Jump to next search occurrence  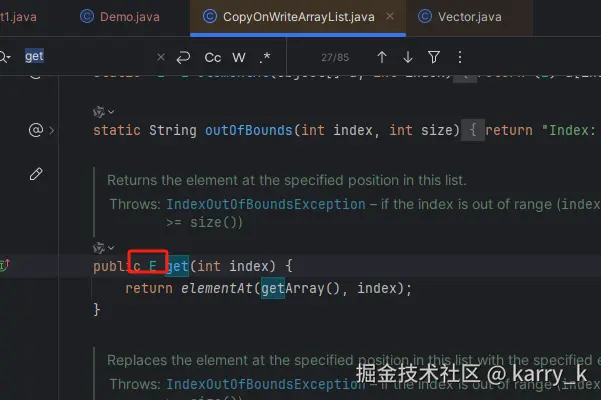(x=408, y=57)
